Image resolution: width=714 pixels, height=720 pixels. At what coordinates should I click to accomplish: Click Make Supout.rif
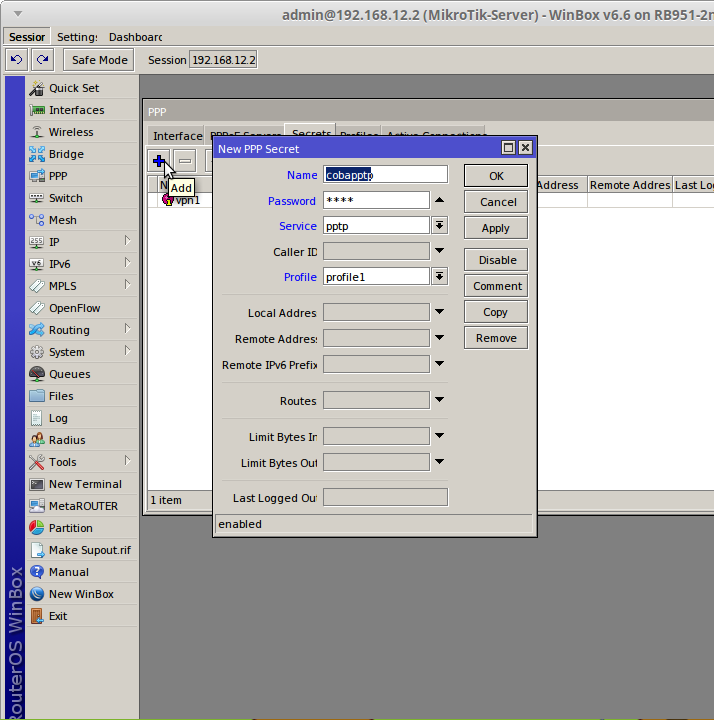click(x=83, y=550)
